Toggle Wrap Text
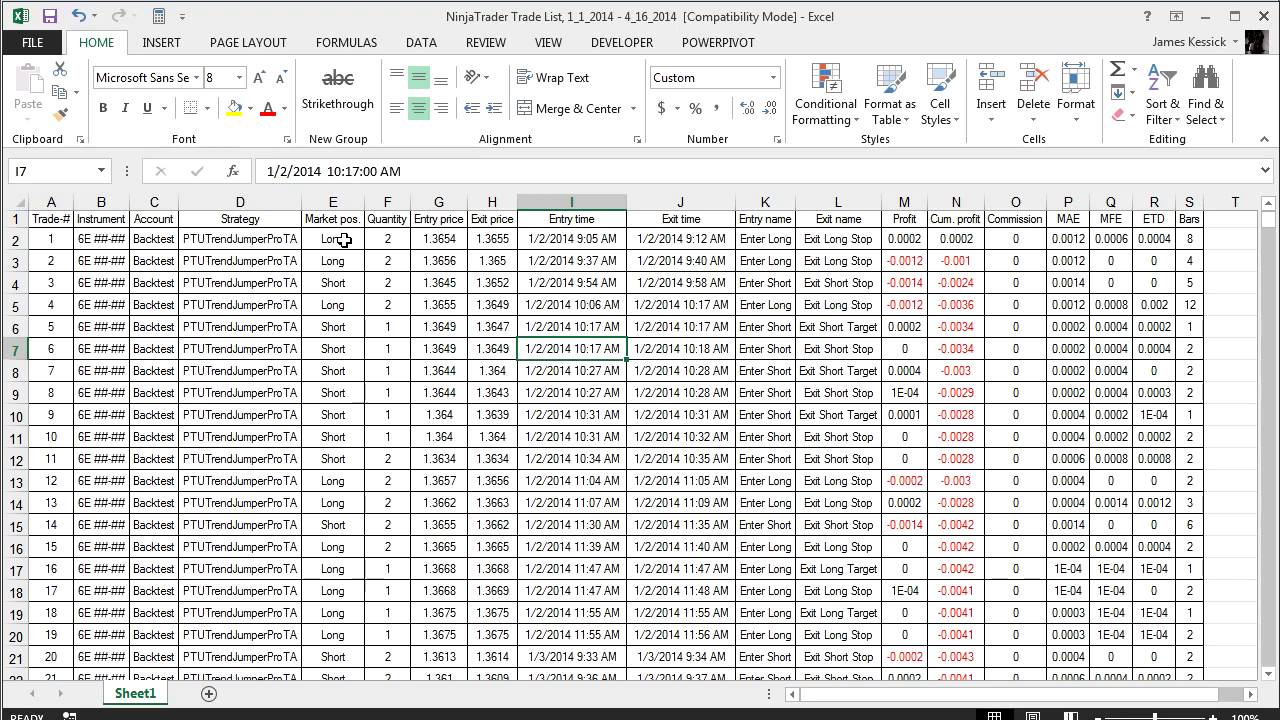 (x=553, y=77)
